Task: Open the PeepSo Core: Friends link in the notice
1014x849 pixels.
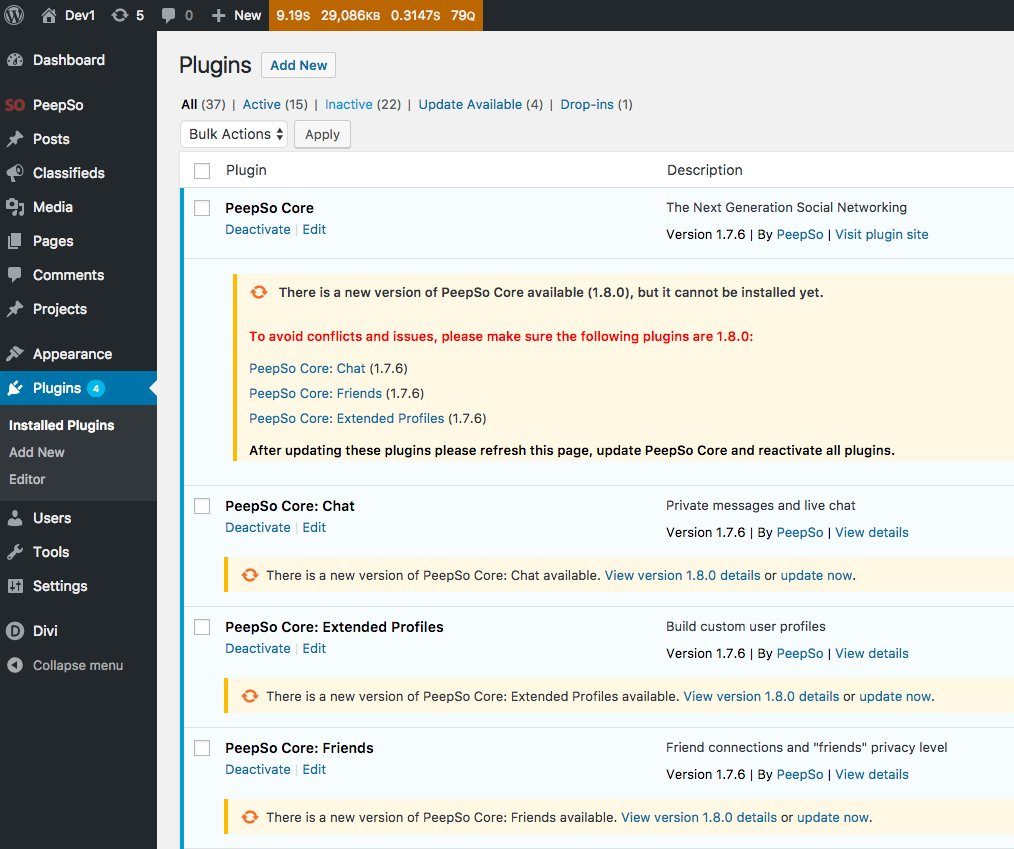Action: [x=316, y=394]
